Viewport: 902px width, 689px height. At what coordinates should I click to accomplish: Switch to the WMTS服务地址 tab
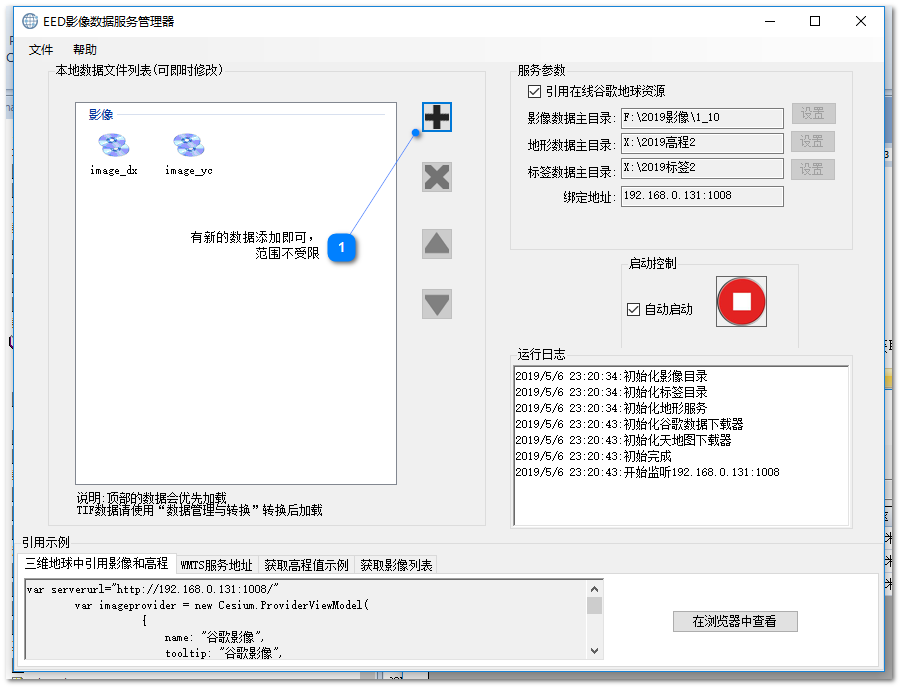click(x=216, y=565)
